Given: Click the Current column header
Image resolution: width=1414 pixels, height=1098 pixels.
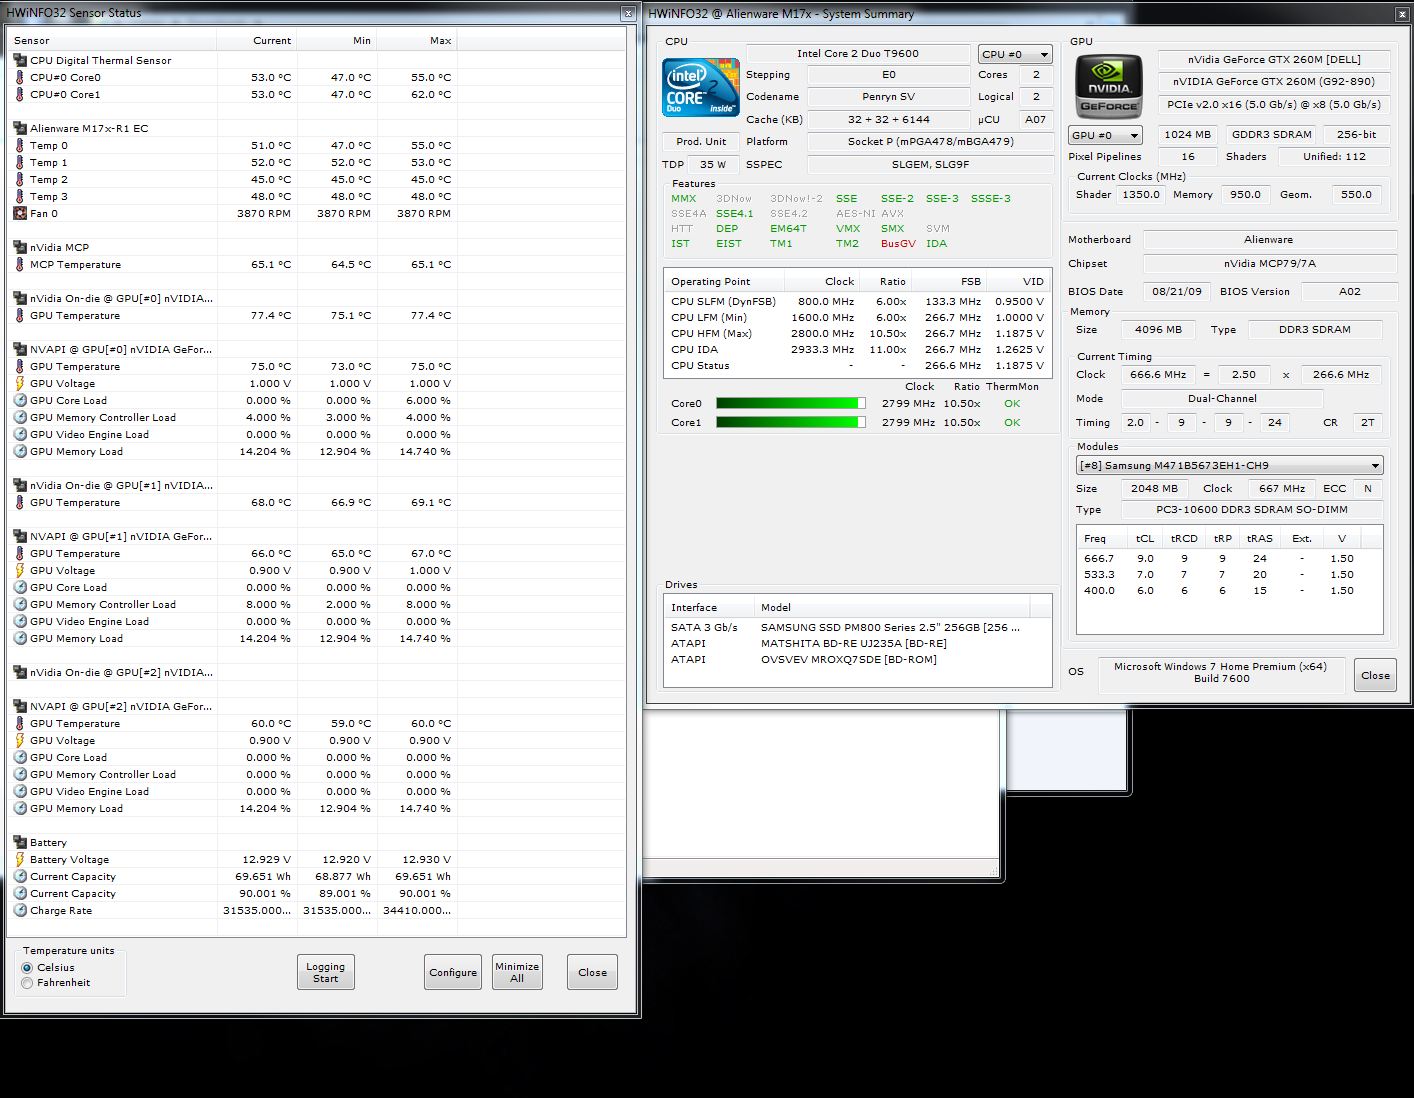Looking at the screenshot, I should click(256, 40).
